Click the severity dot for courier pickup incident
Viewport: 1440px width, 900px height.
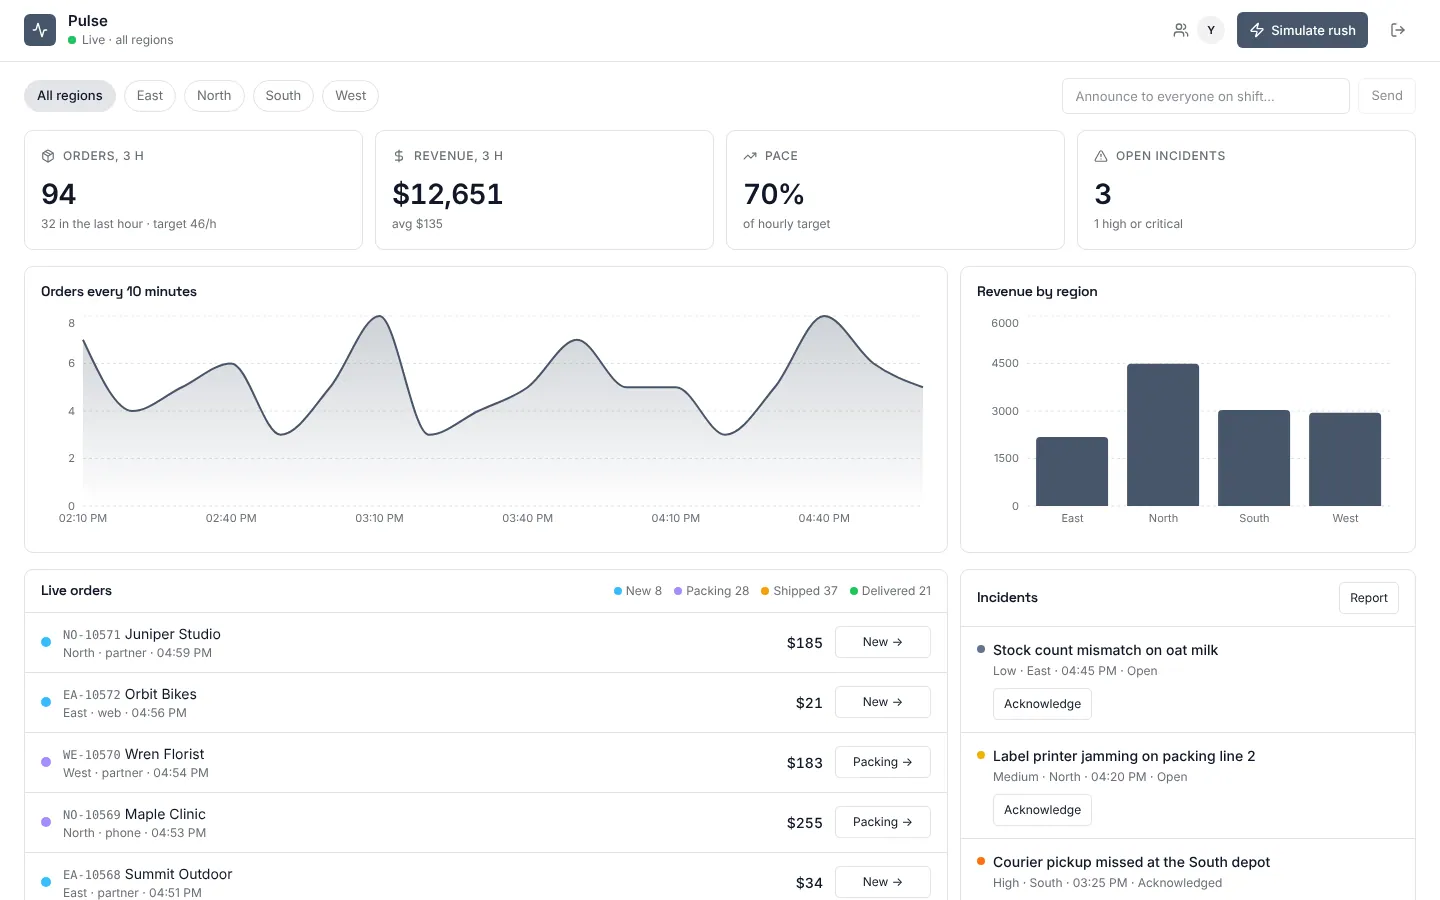click(x=981, y=861)
